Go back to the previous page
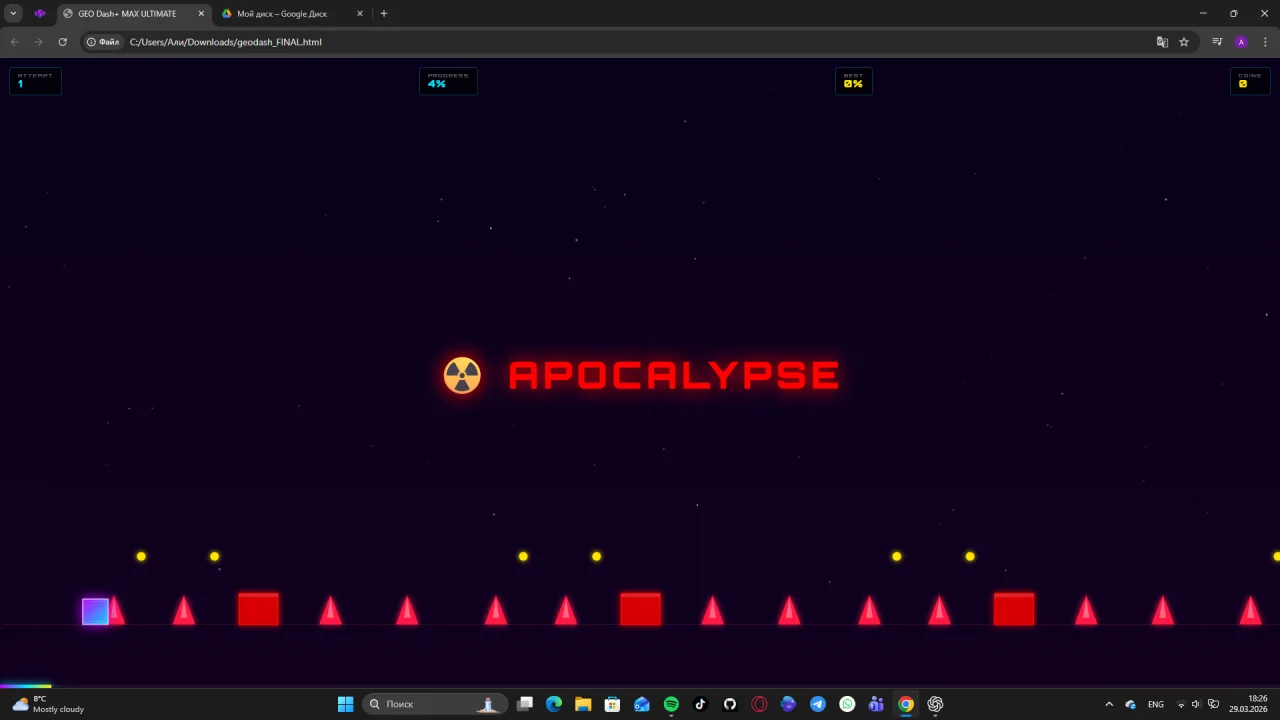Viewport: 1280px width, 720px height. (14, 42)
